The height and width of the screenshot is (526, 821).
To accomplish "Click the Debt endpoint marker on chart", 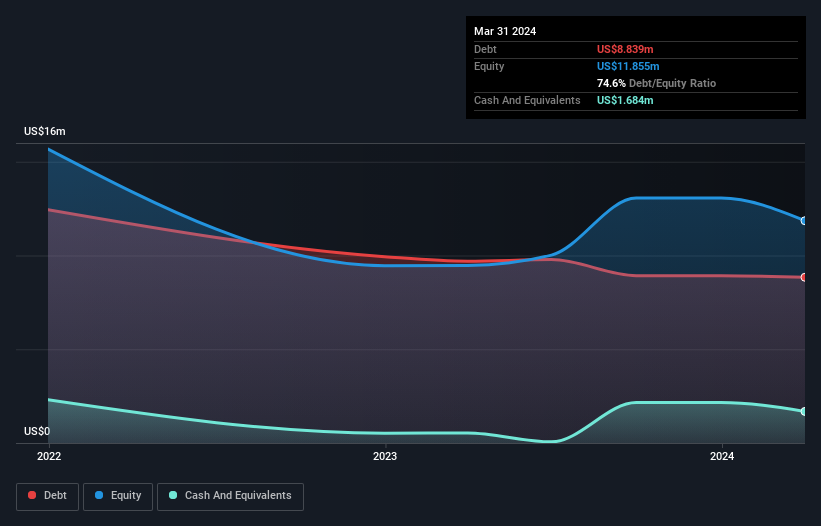I will [x=804, y=277].
